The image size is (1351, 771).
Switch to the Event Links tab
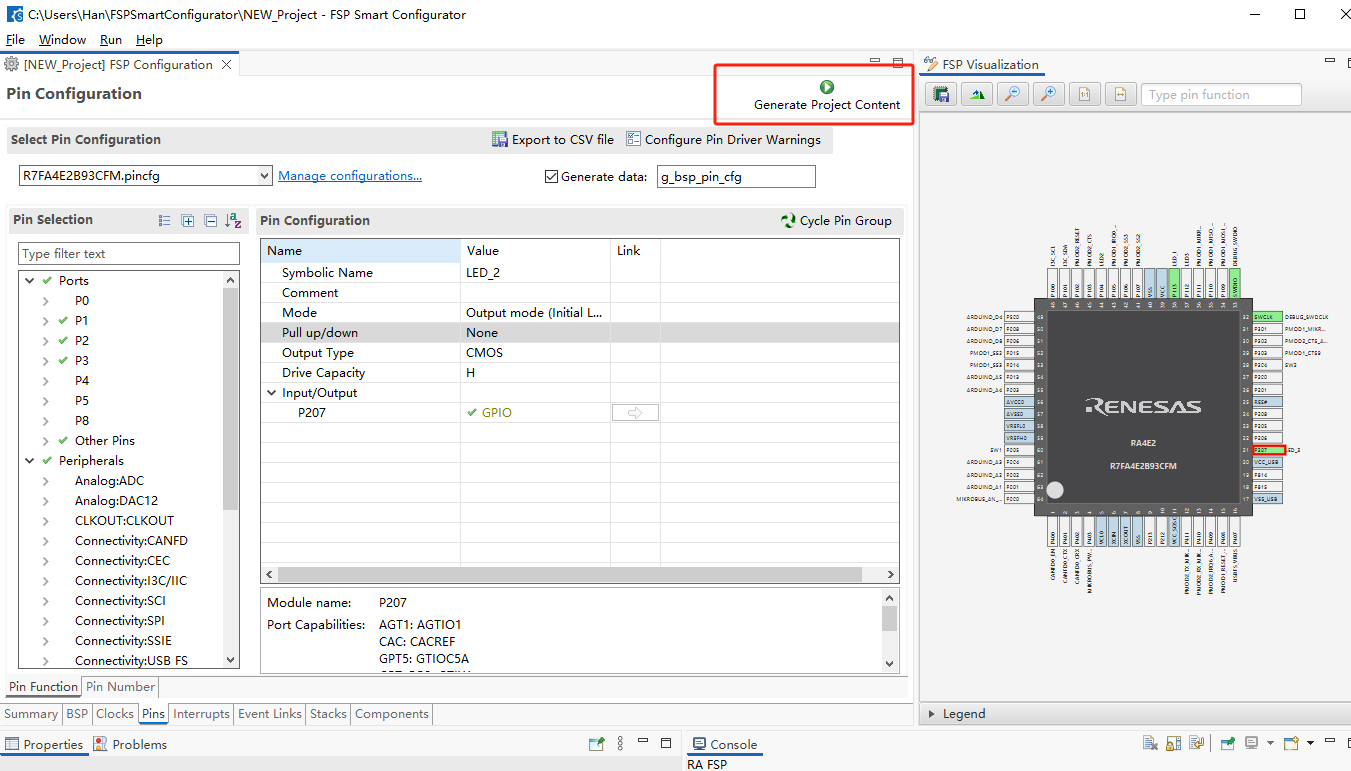coord(270,714)
